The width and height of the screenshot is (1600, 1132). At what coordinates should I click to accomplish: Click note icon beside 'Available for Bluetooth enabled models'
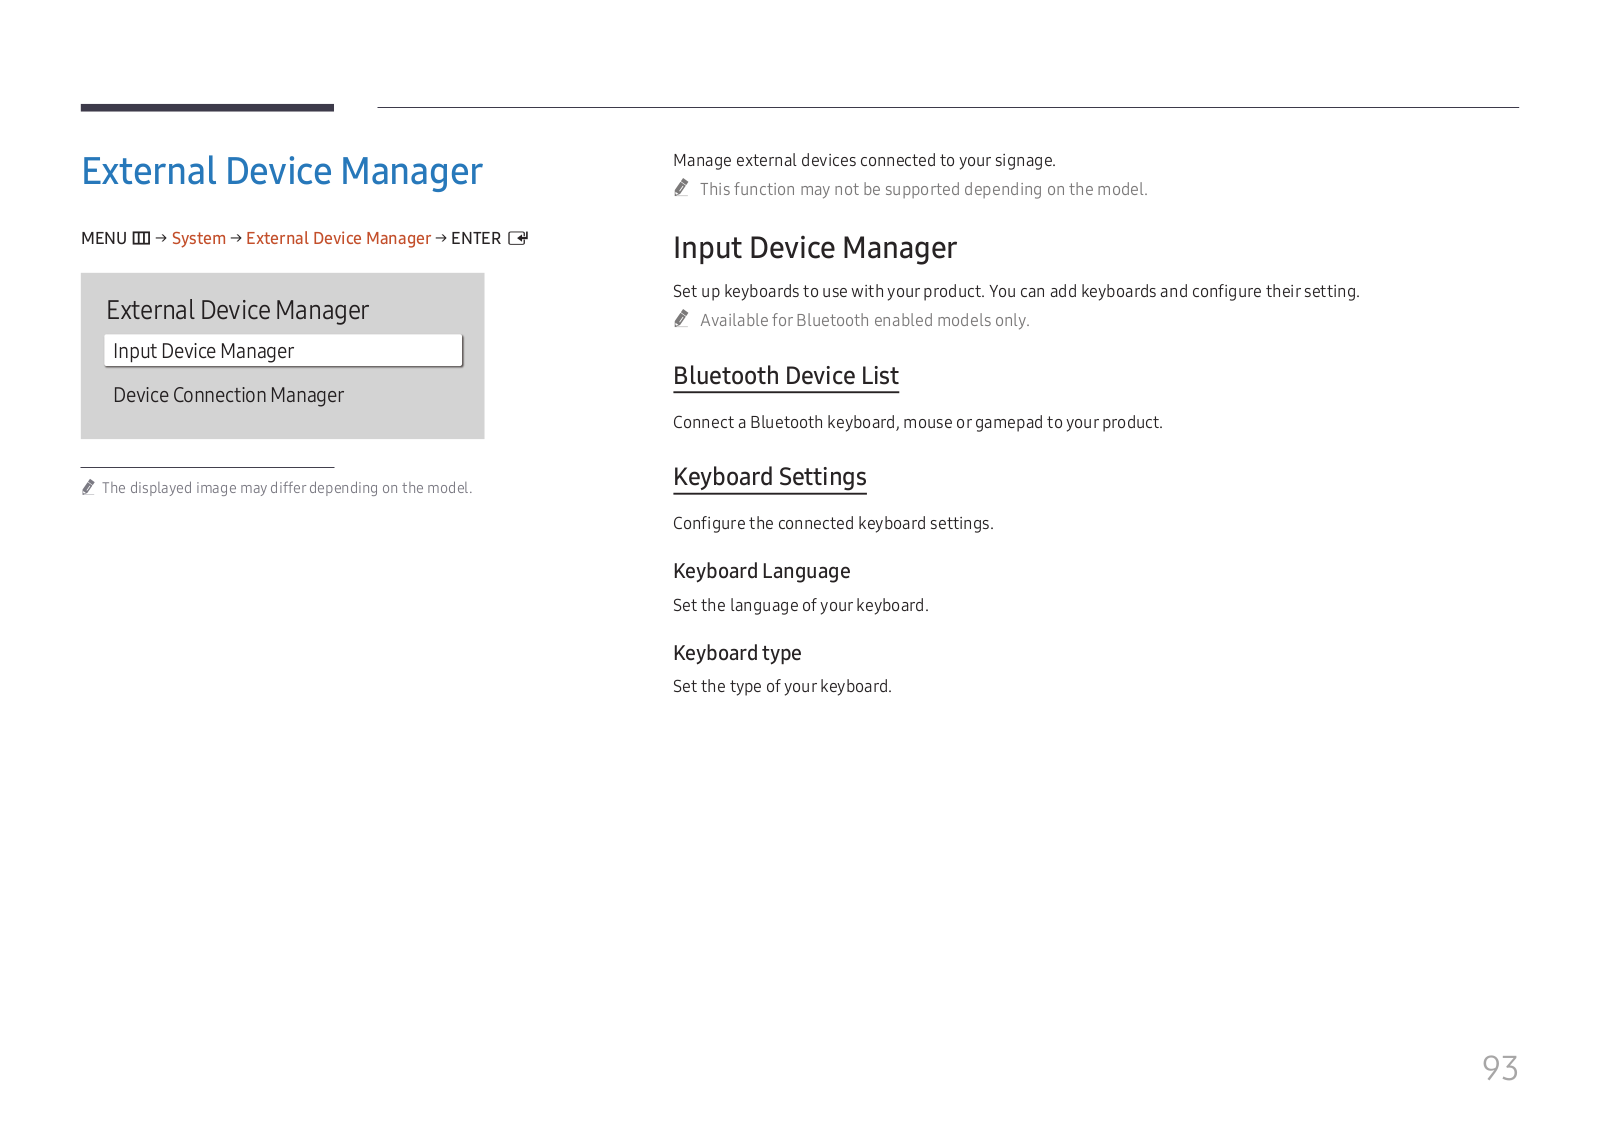681,319
